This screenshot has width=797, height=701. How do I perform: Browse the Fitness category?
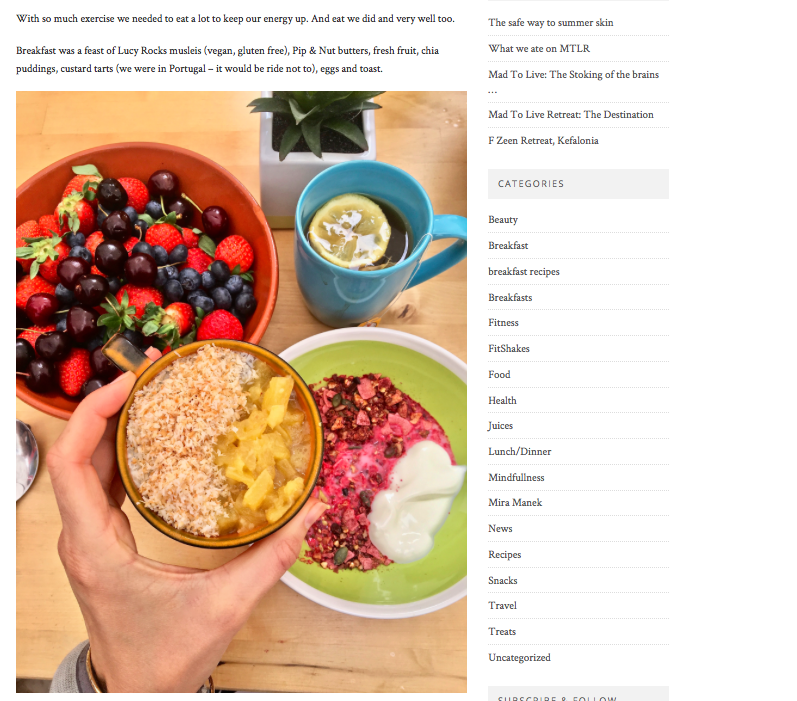tap(503, 323)
